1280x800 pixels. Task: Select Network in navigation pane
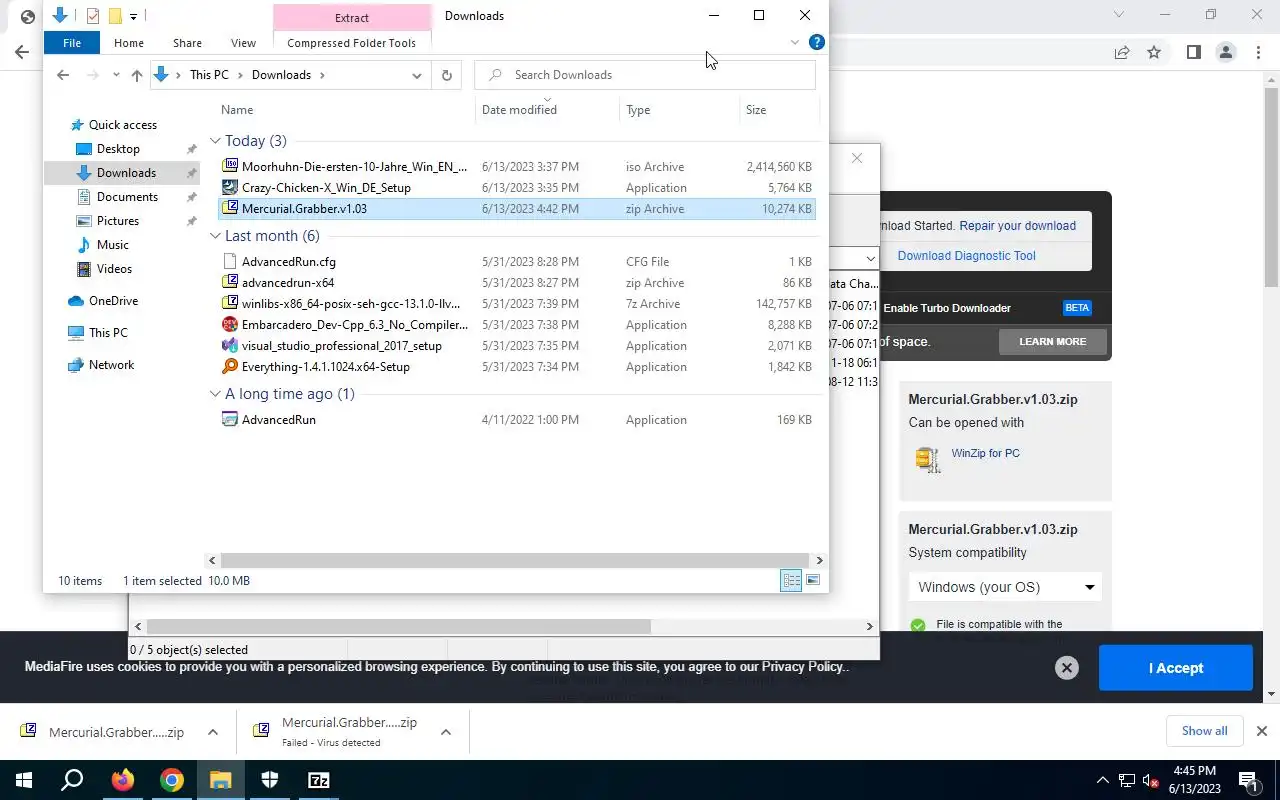111,365
